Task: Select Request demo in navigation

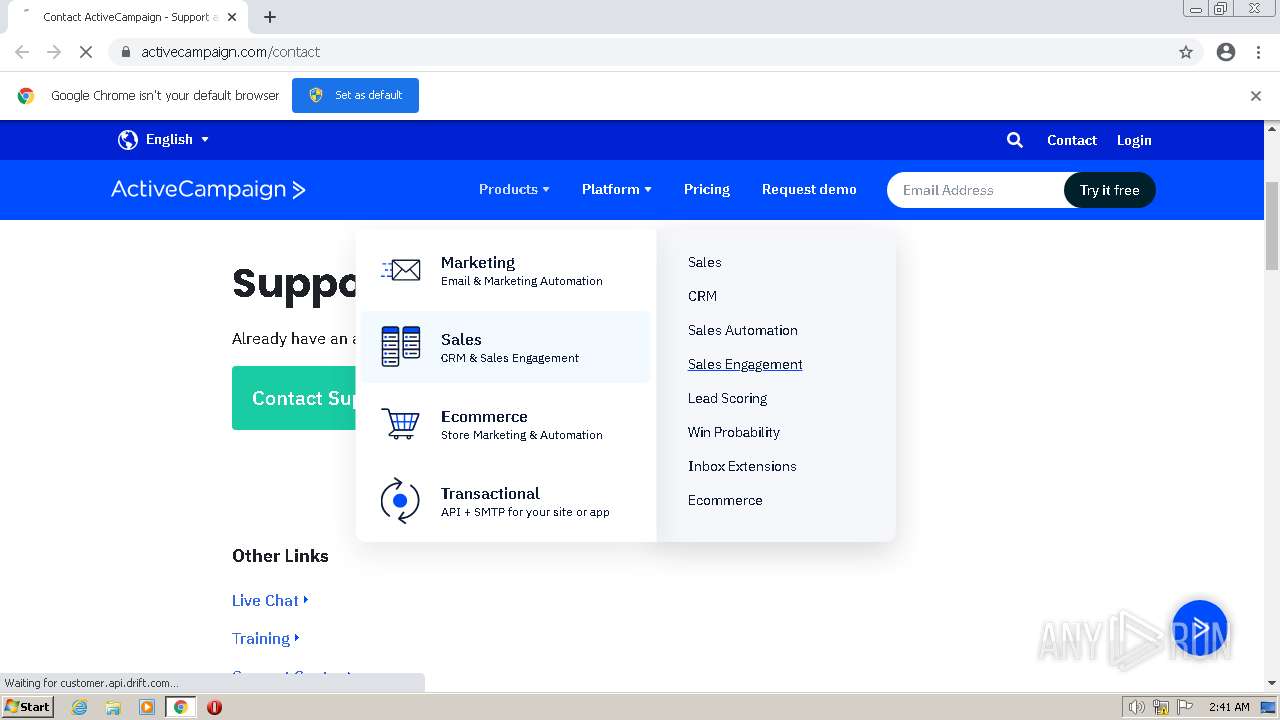Action: click(x=809, y=189)
